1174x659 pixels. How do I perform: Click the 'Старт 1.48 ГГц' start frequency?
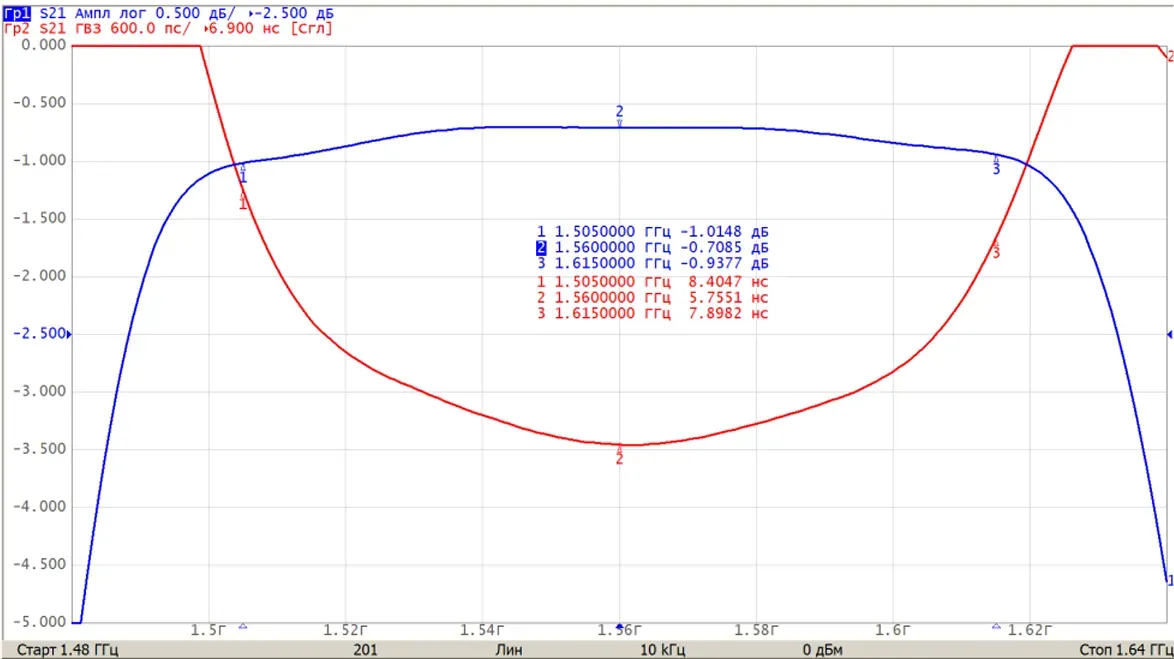point(67,650)
